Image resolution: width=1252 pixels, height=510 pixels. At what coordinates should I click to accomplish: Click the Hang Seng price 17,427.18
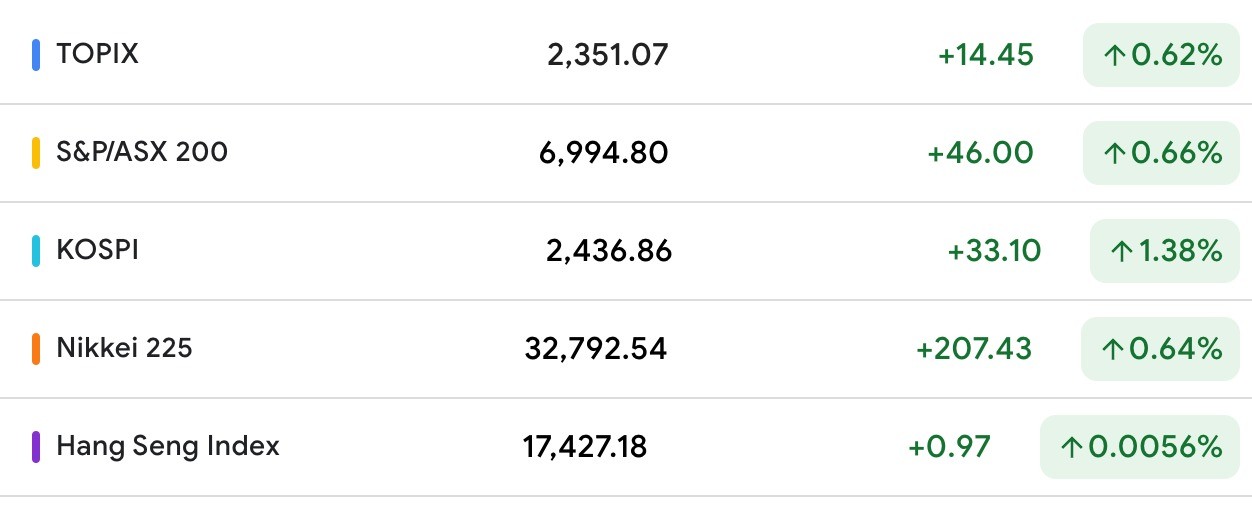[585, 447]
